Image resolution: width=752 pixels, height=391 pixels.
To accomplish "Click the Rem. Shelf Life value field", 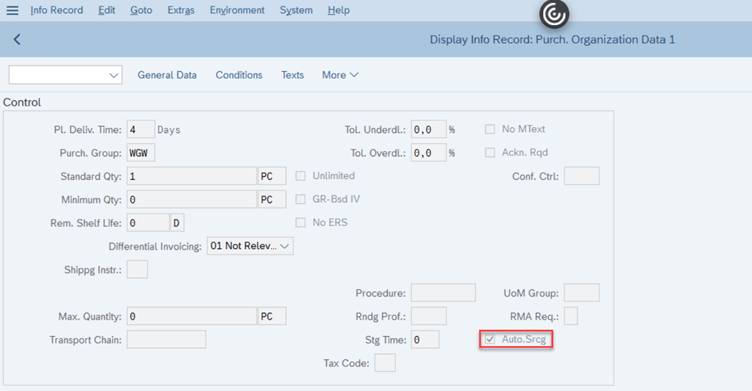I will 148,223.
